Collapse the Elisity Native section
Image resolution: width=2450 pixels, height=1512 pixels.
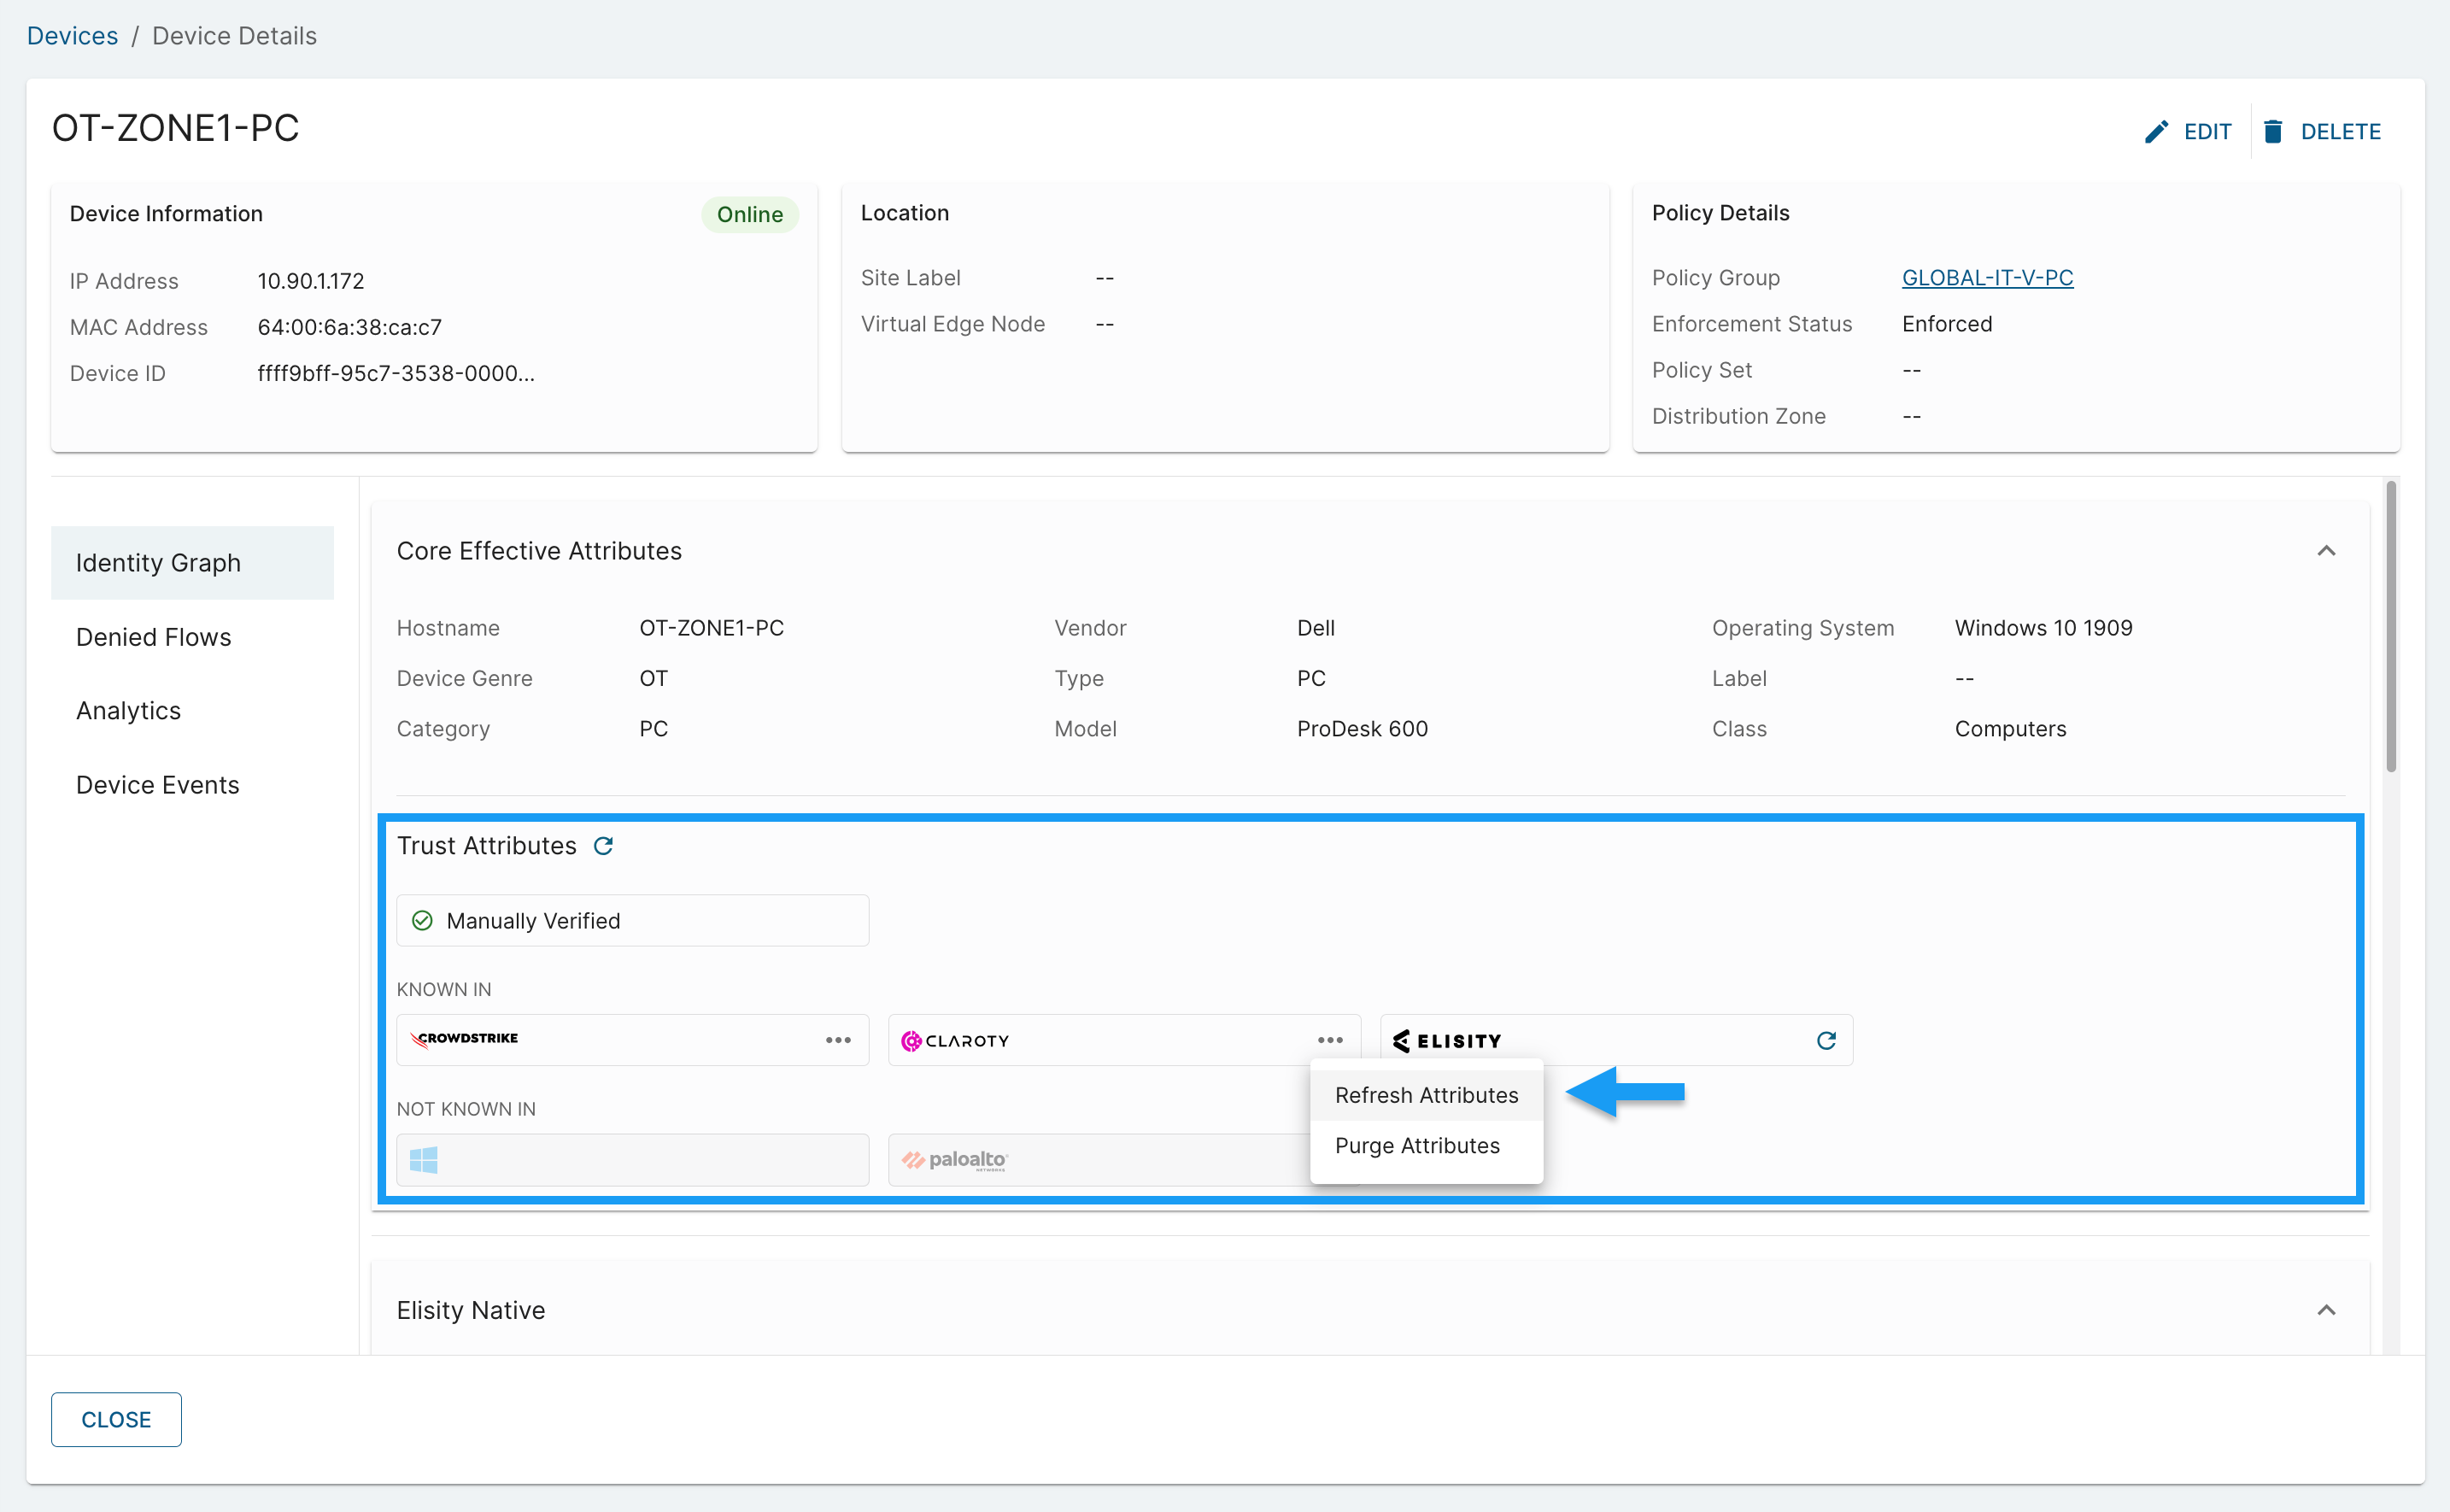click(2326, 1310)
